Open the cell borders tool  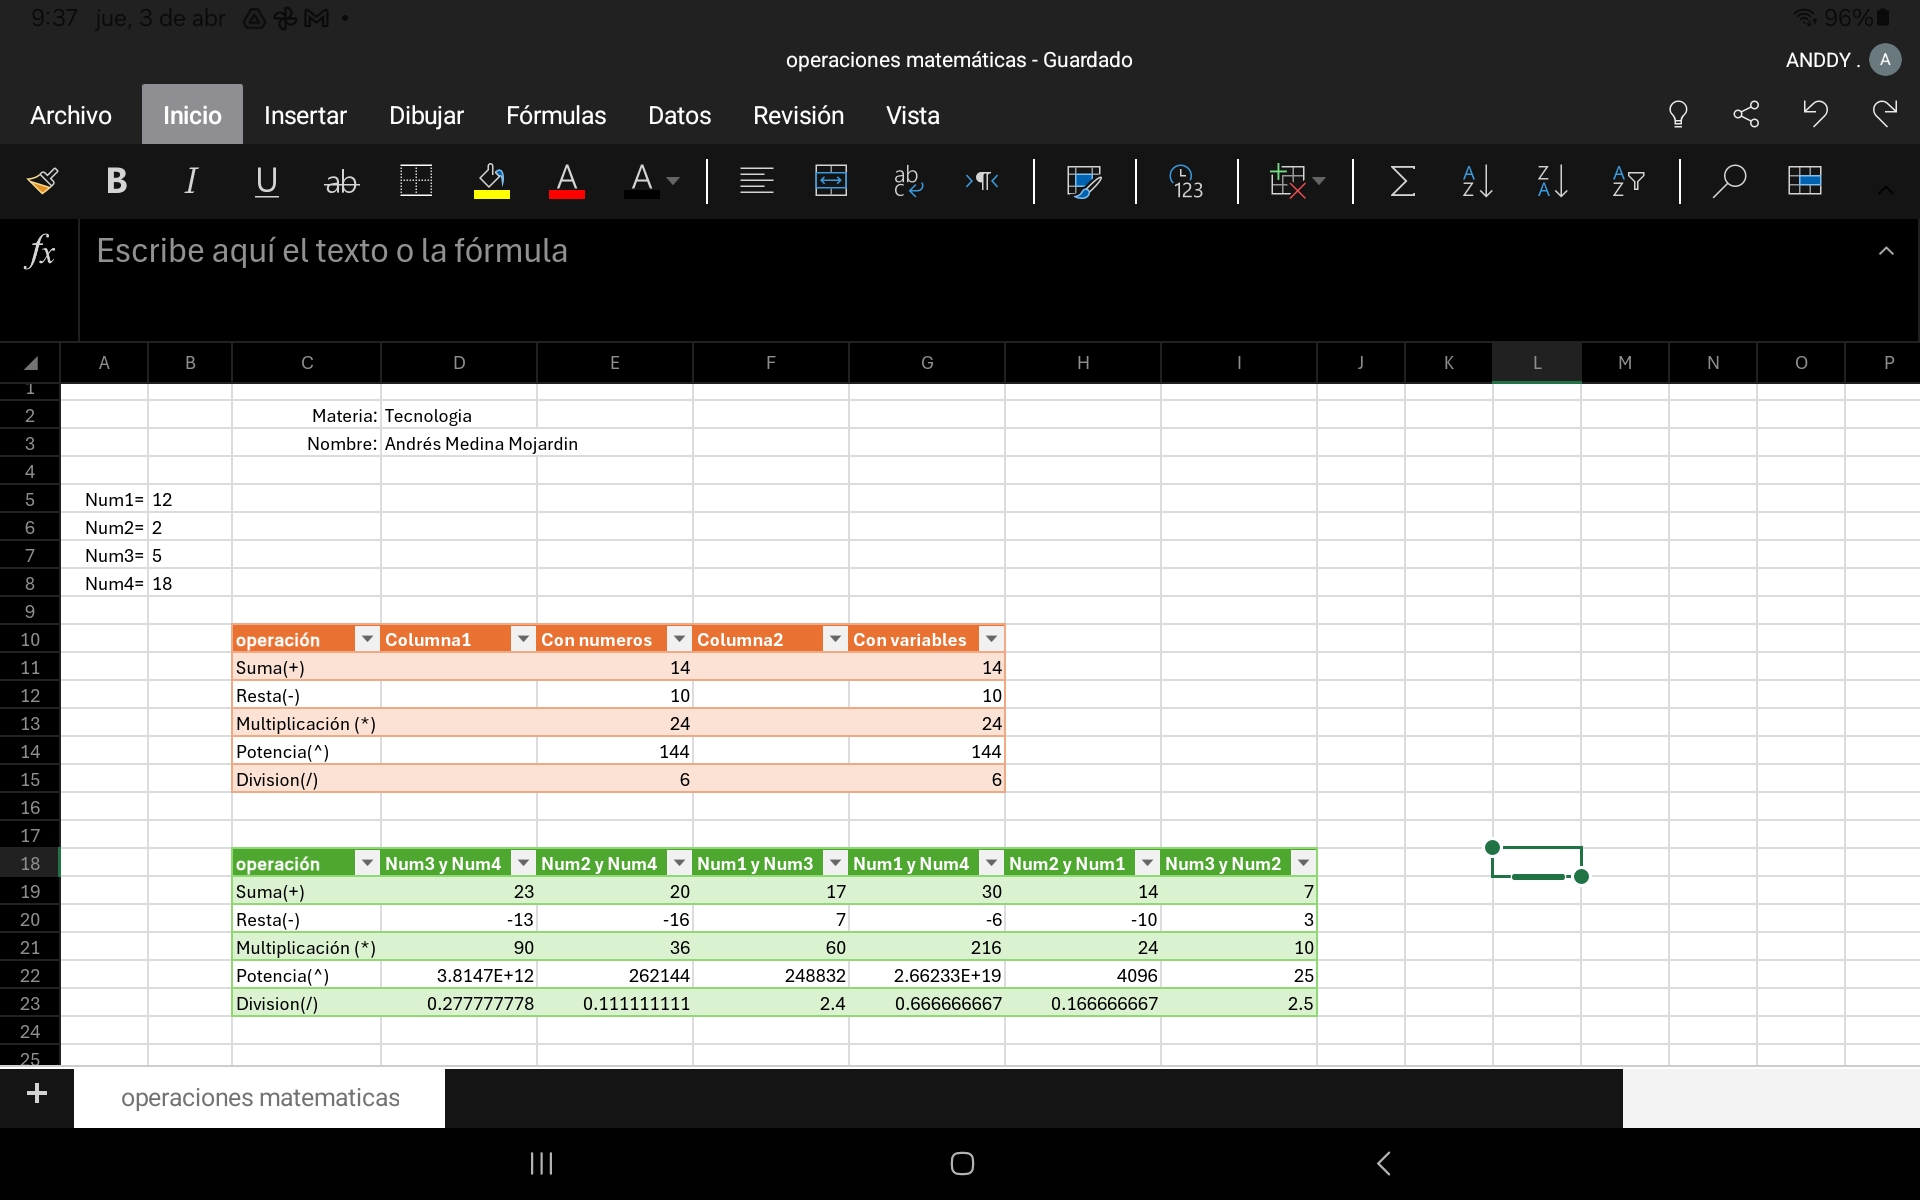coord(416,181)
